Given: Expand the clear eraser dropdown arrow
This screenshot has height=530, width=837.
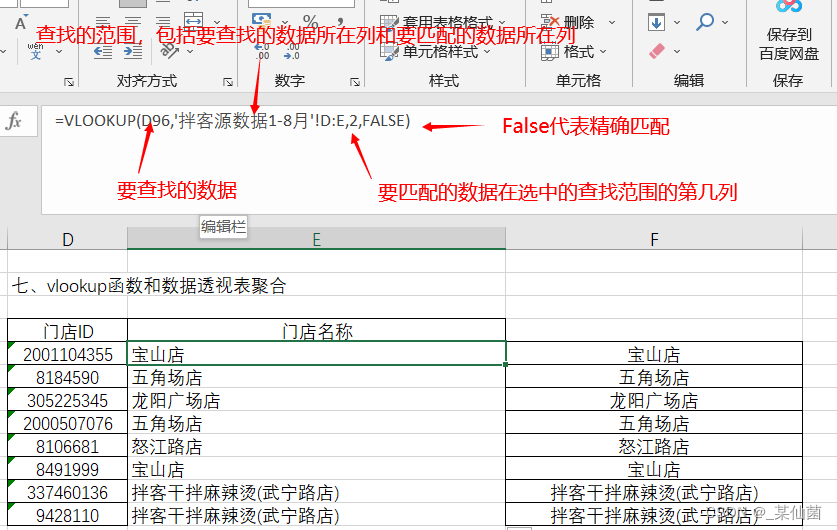Looking at the screenshot, I should 677,52.
